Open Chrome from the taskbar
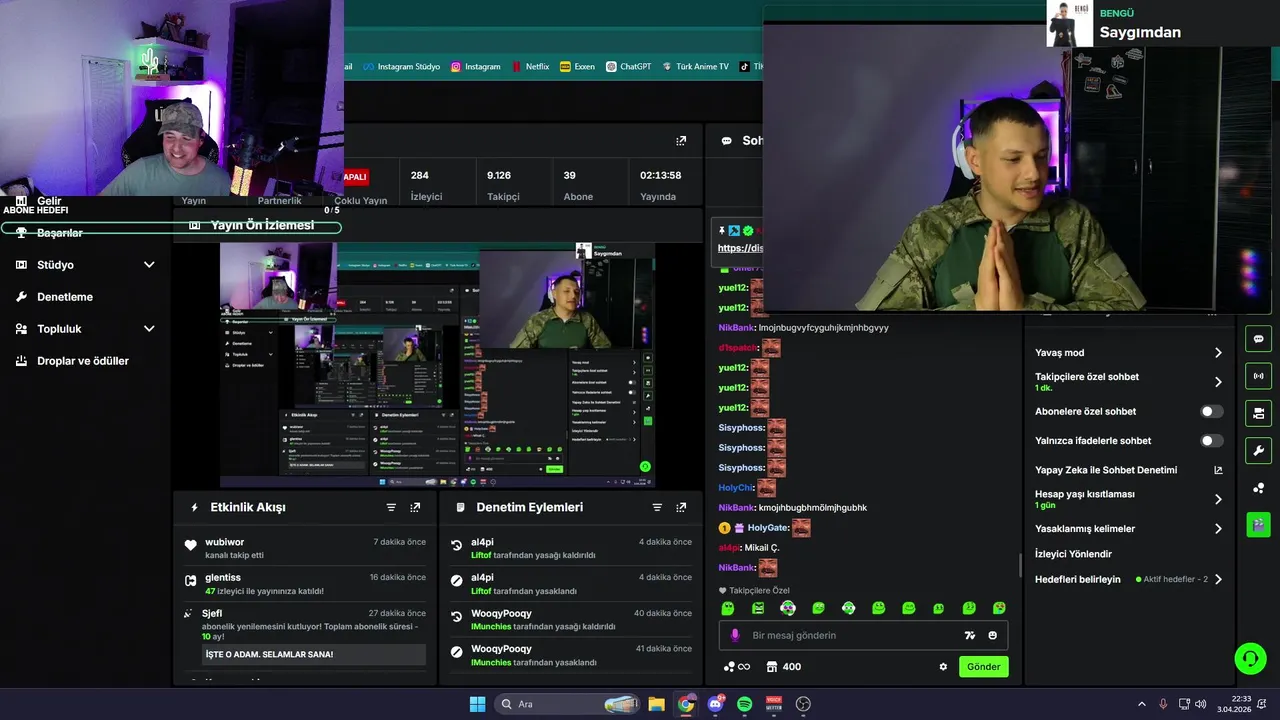 click(686, 704)
